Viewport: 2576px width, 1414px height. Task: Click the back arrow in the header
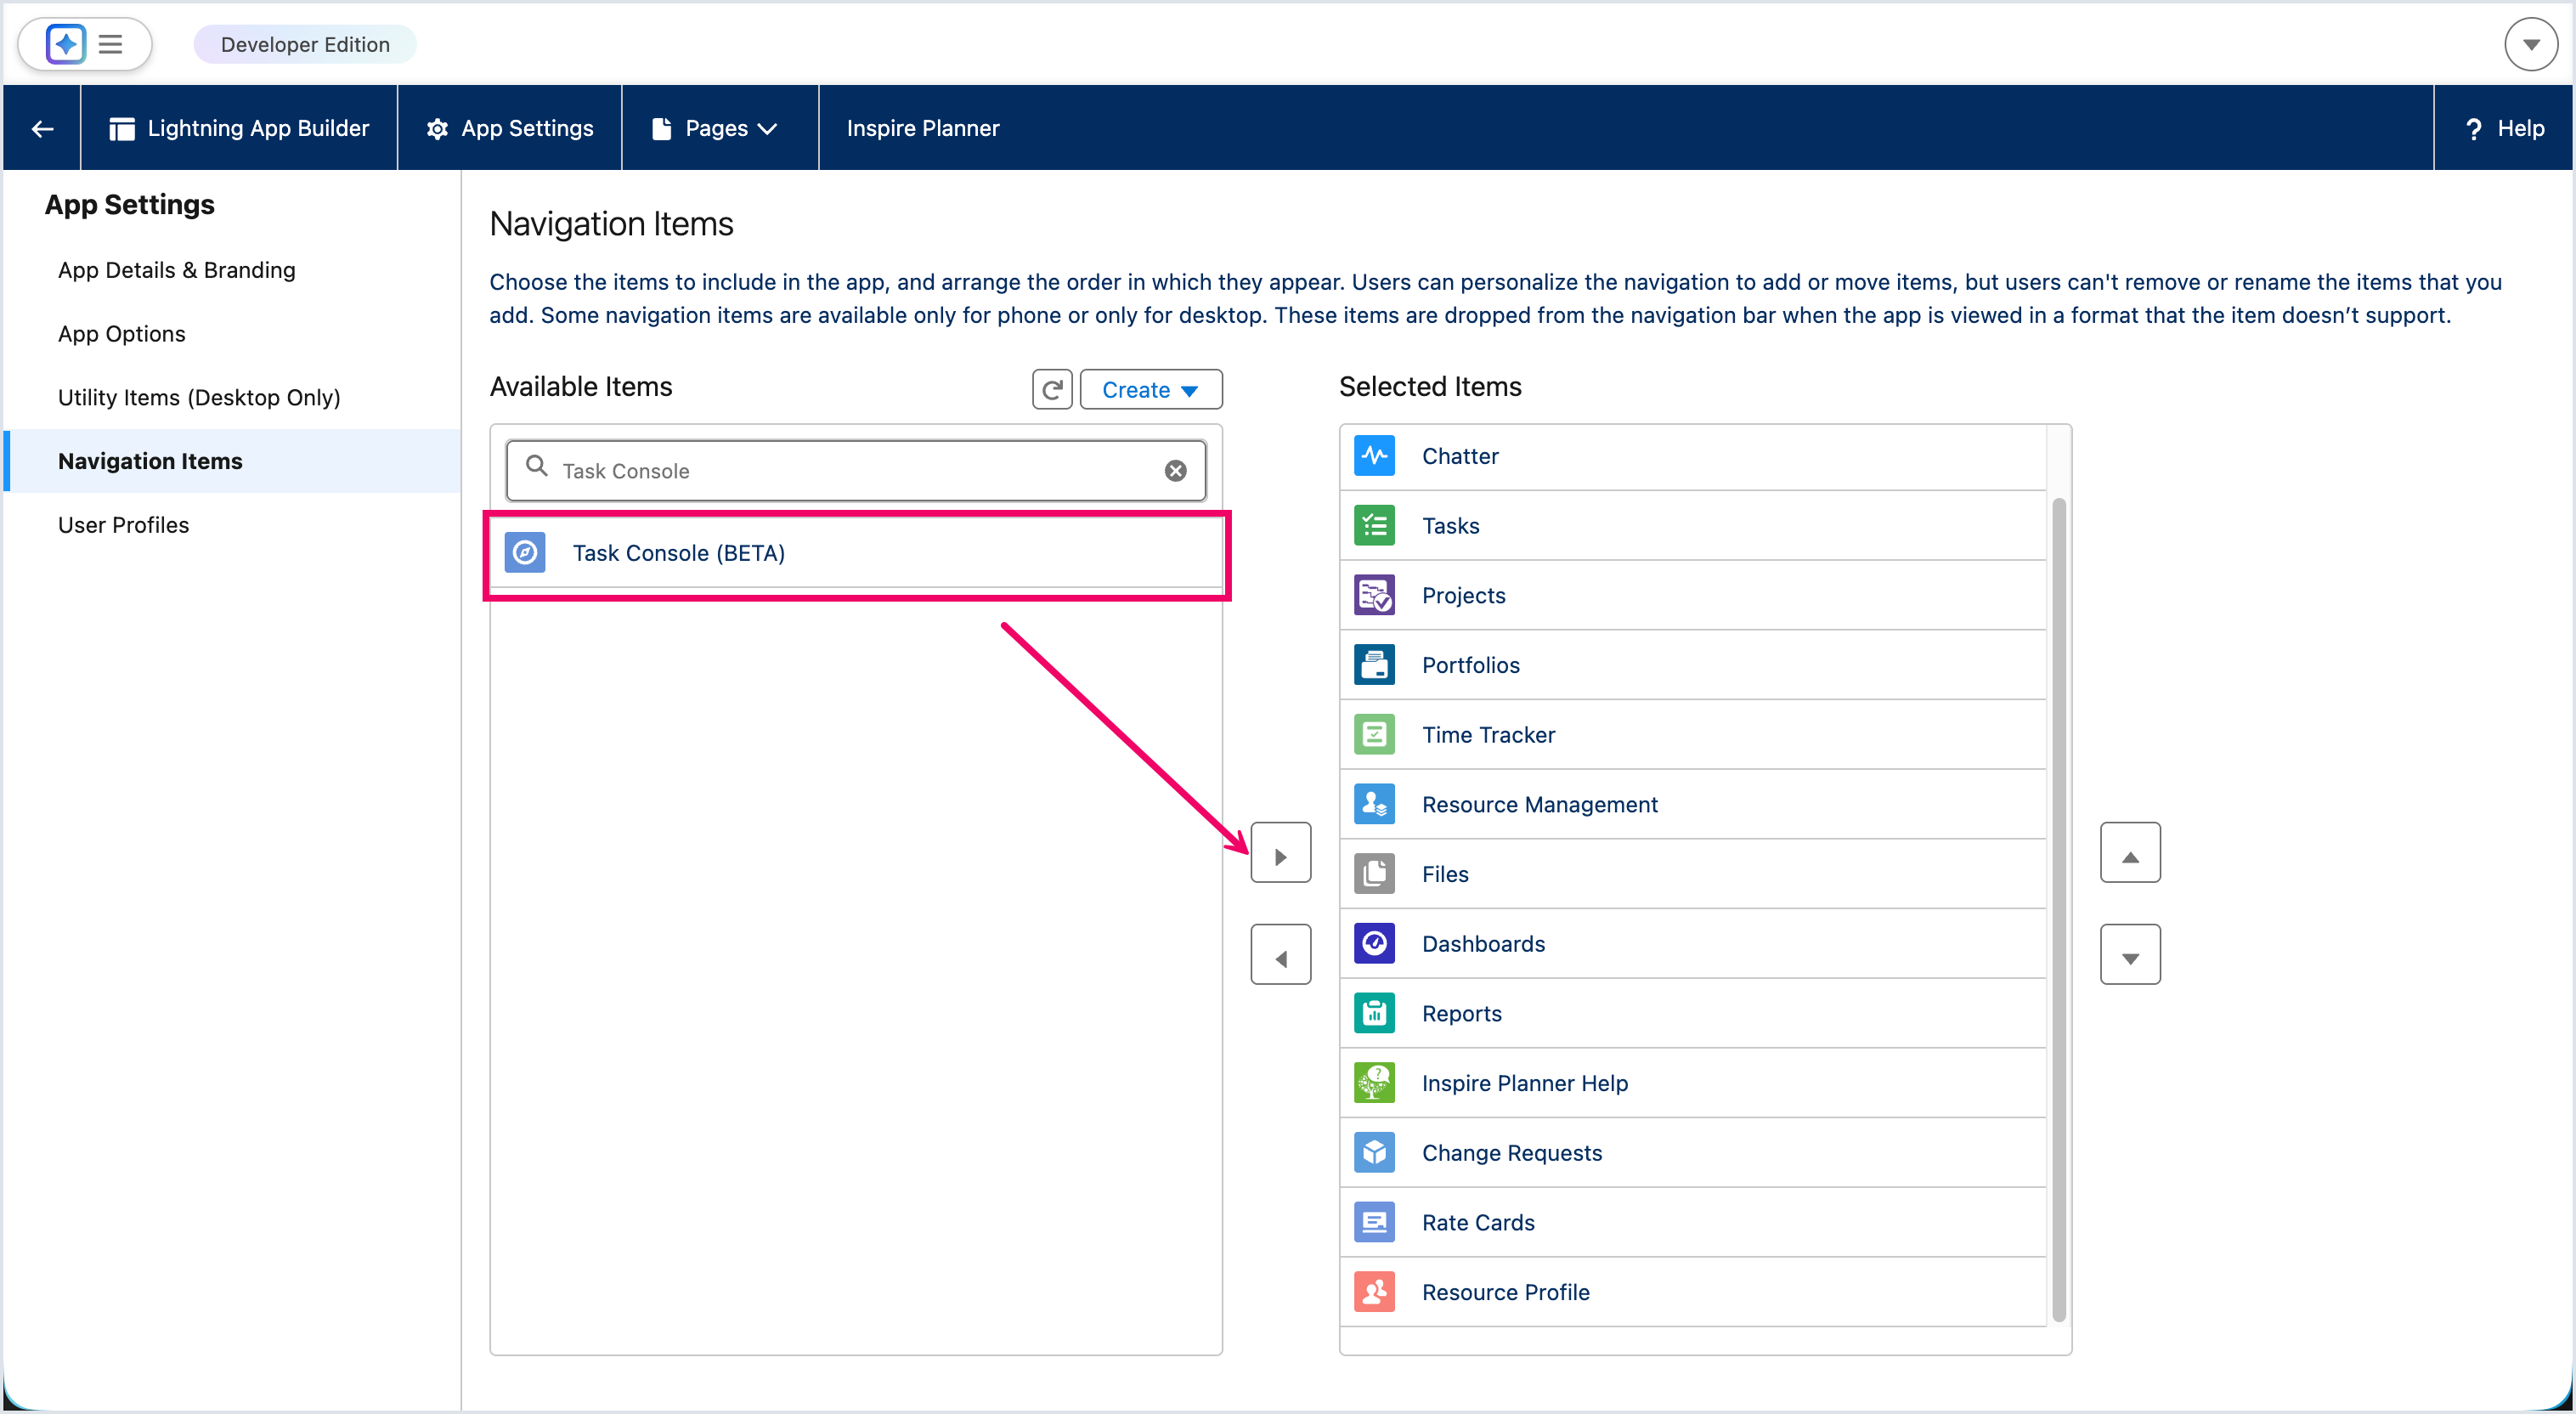(x=42, y=128)
